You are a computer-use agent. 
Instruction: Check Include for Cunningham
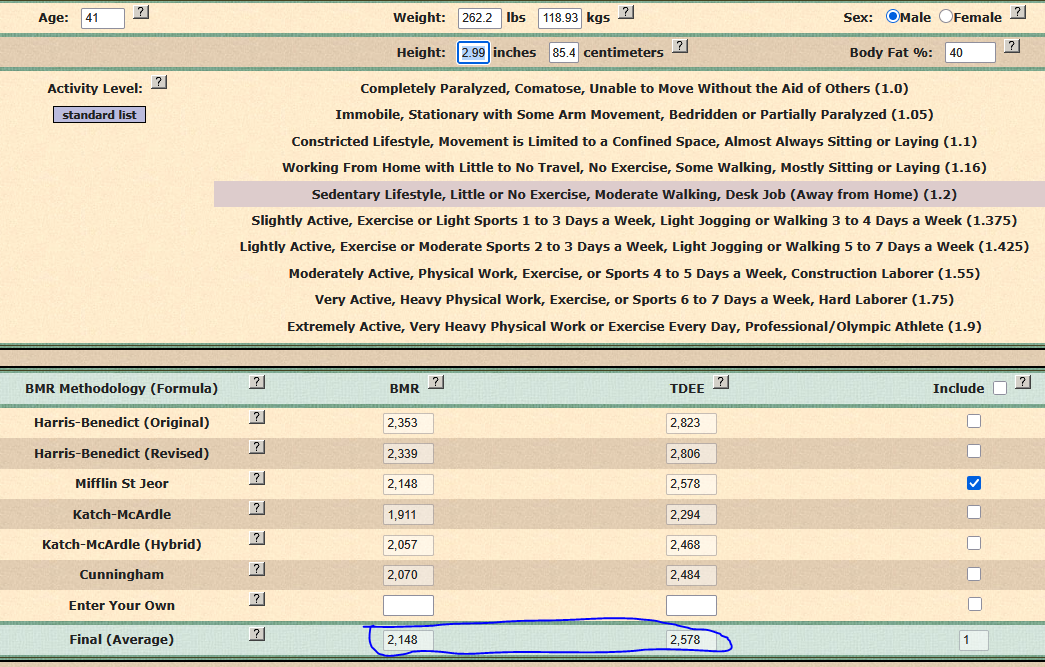[x=974, y=574]
